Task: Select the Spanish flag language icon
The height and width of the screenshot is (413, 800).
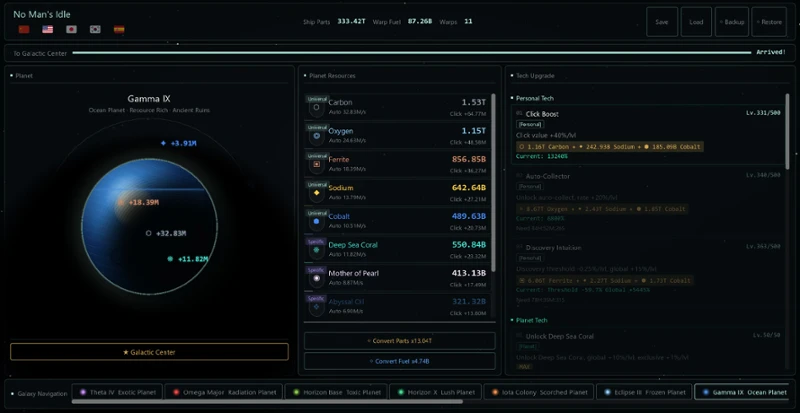Action: pos(119,29)
